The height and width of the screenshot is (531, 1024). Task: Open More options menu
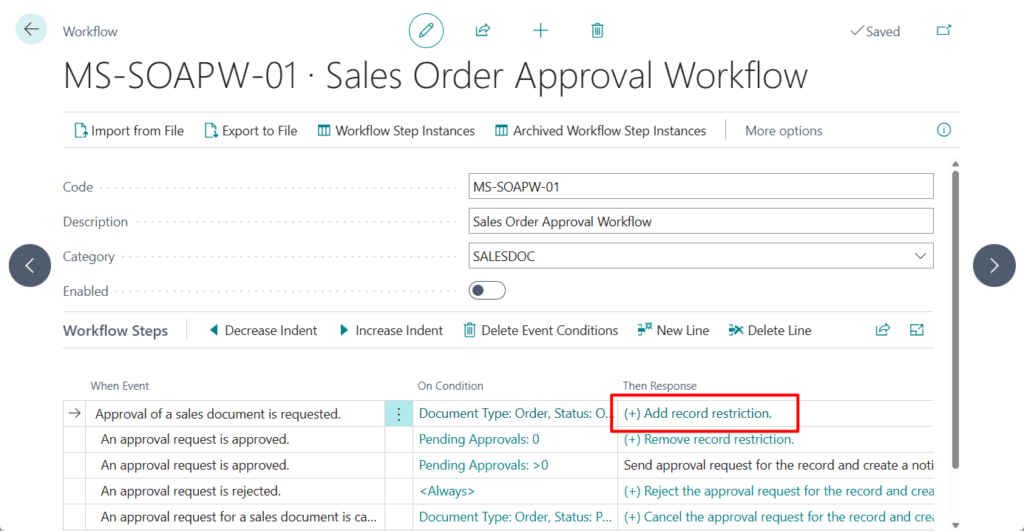[x=783, y=130]
